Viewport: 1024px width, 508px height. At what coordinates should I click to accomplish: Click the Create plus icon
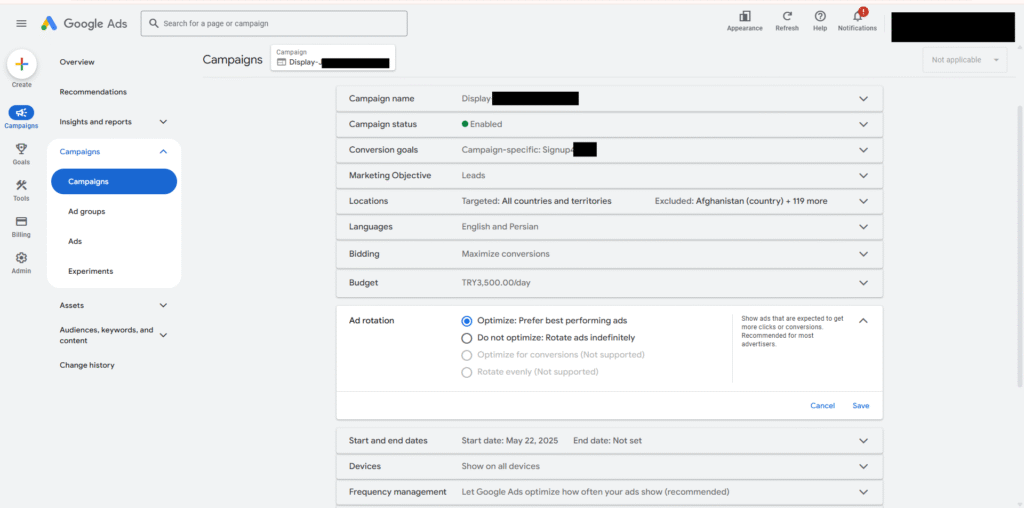point(21,64)
